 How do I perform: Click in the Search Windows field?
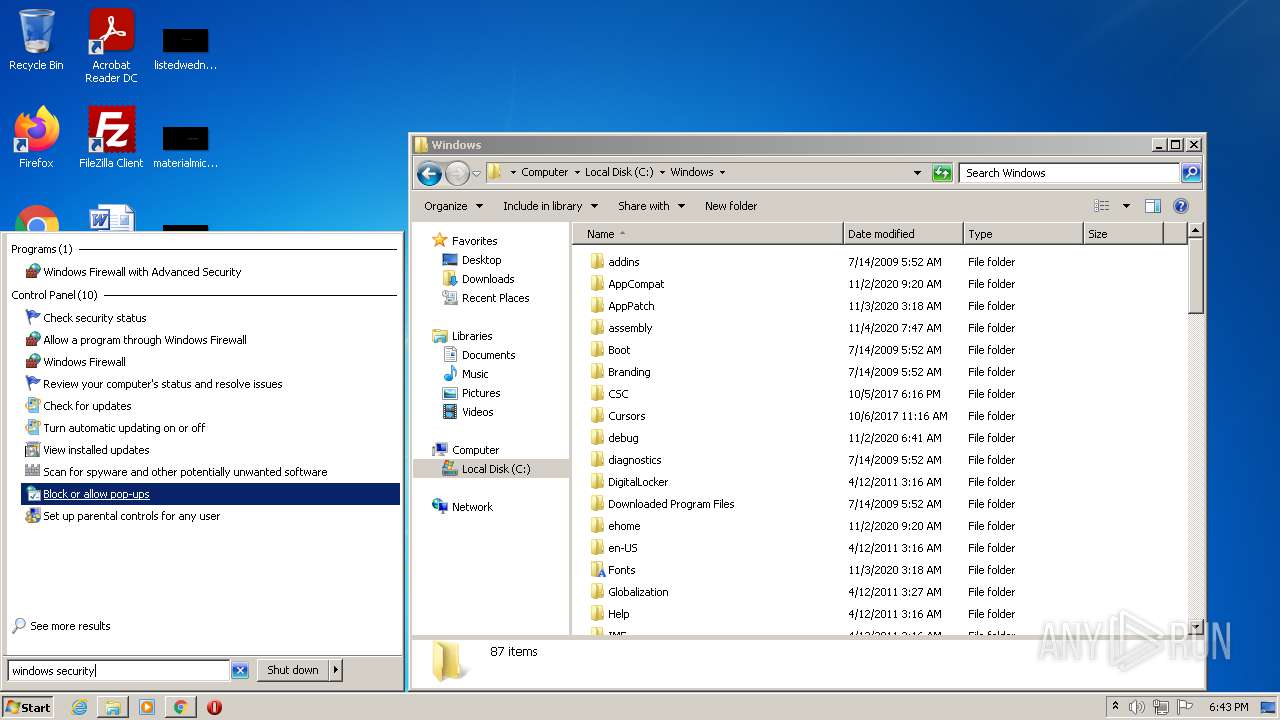click(1068, 173)
